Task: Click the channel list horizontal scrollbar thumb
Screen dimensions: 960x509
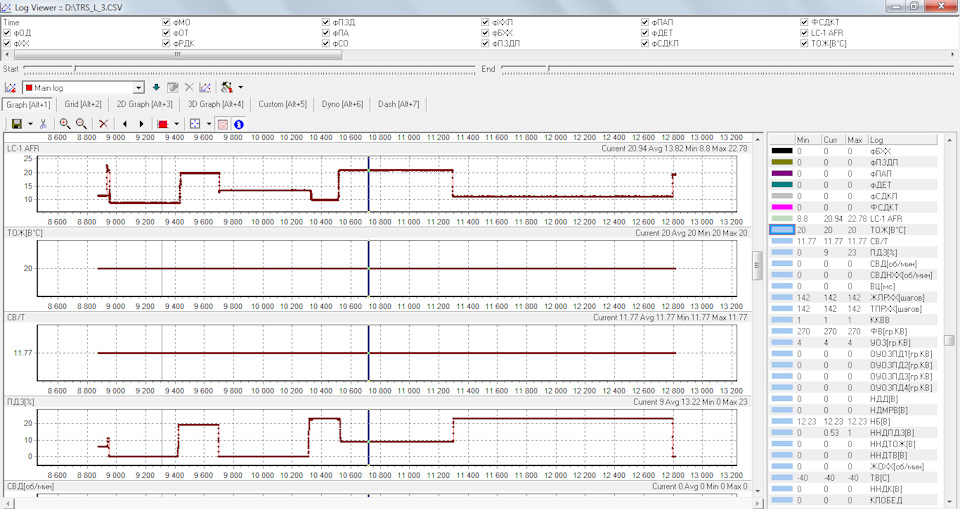Action: point(178,55)
